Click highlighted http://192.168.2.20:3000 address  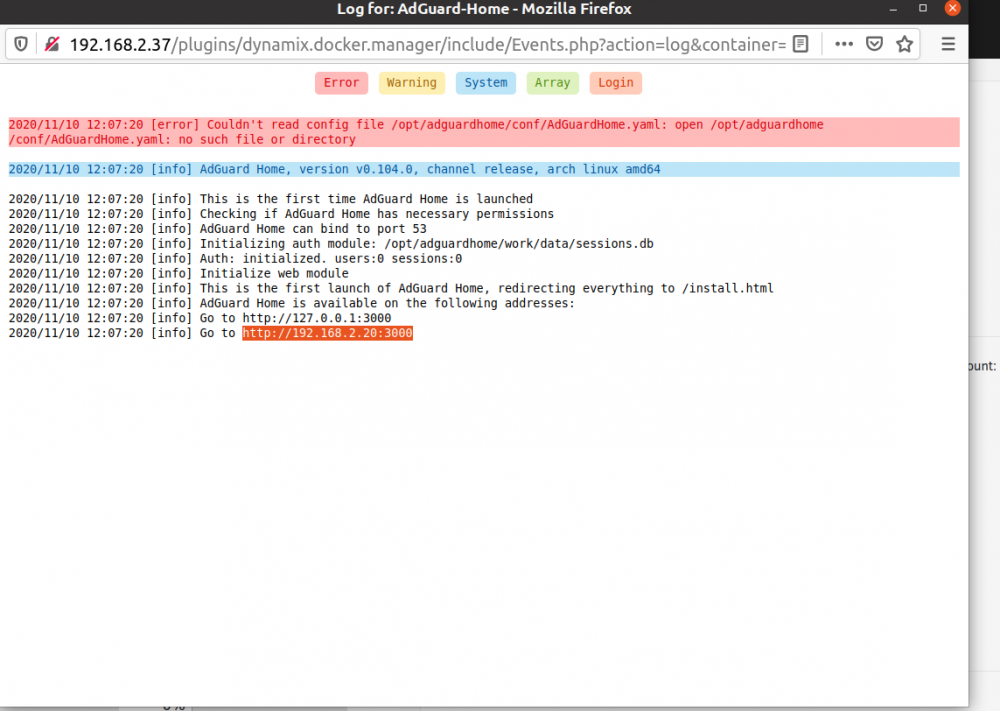click(327, 333)
